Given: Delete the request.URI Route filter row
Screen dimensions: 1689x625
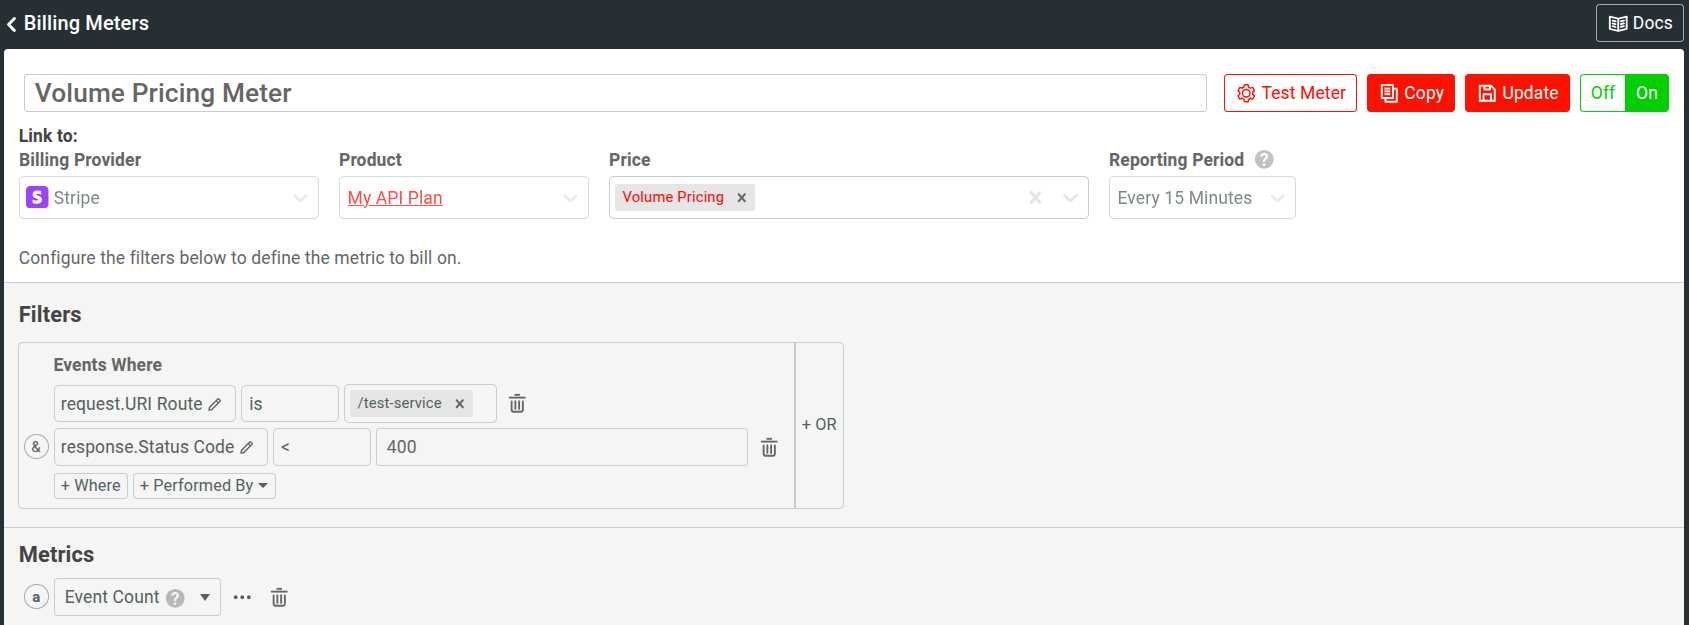Looking at the screenshot, I should coord(517,404).
